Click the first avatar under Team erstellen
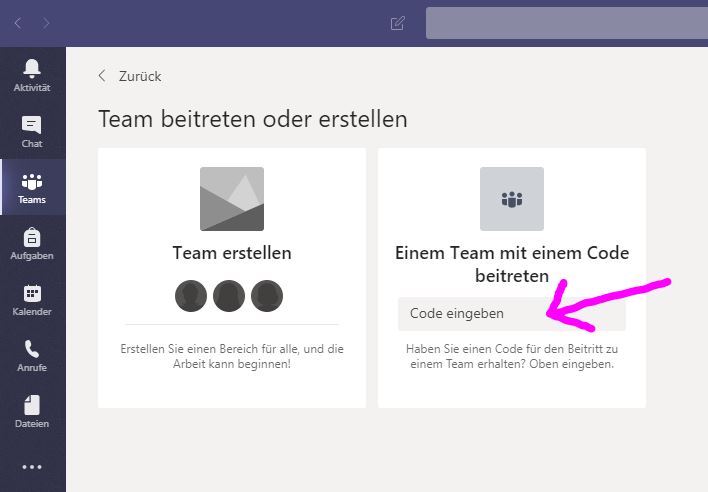The width and height of the screenshot is (708, 492). (x=191, y=296)
